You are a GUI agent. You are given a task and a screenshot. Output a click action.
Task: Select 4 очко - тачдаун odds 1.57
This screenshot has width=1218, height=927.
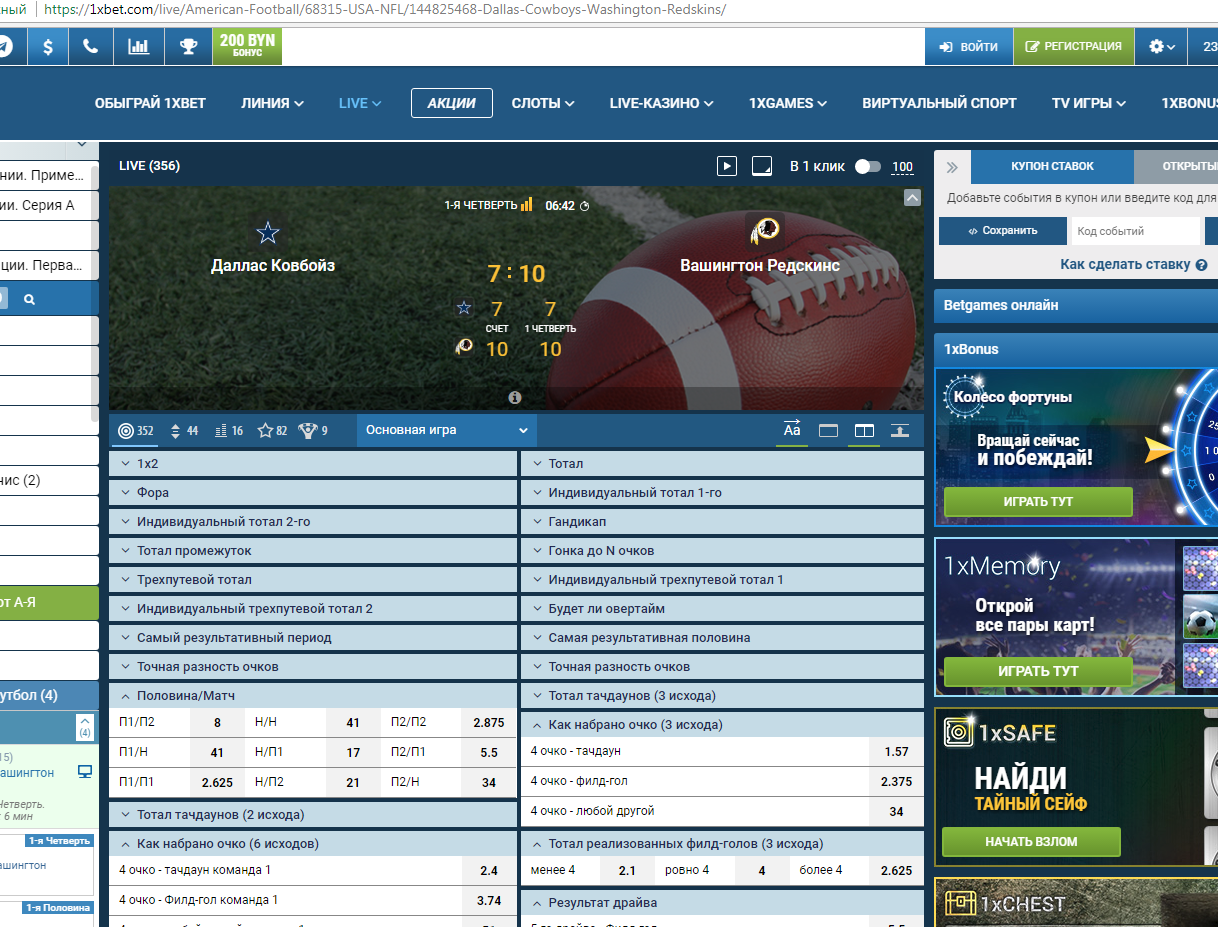pyautogui.click(x=896, y=751)
